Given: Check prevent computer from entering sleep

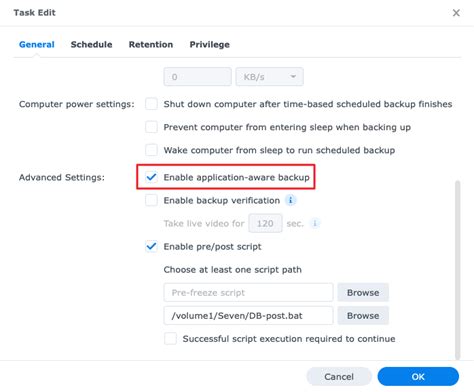Looking at the screenshot, I should click(x=151, y=127).
